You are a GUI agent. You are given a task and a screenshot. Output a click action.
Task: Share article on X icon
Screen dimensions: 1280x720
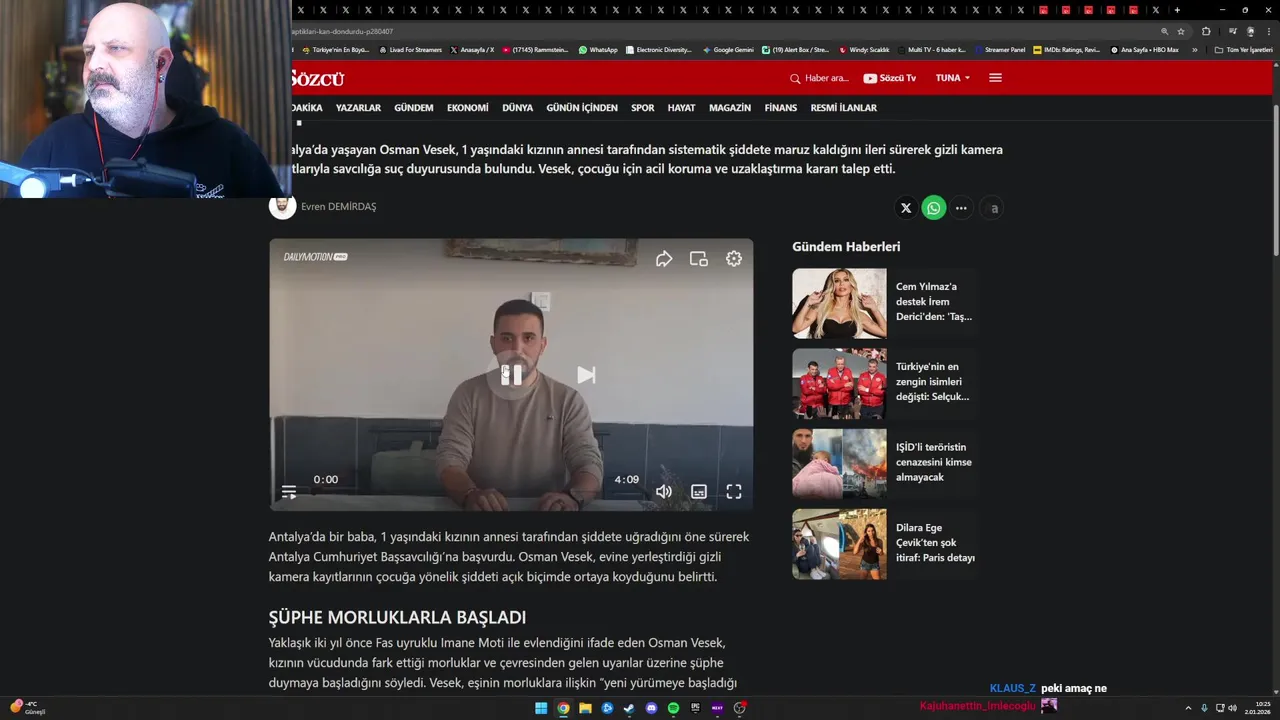pos(906,208)
